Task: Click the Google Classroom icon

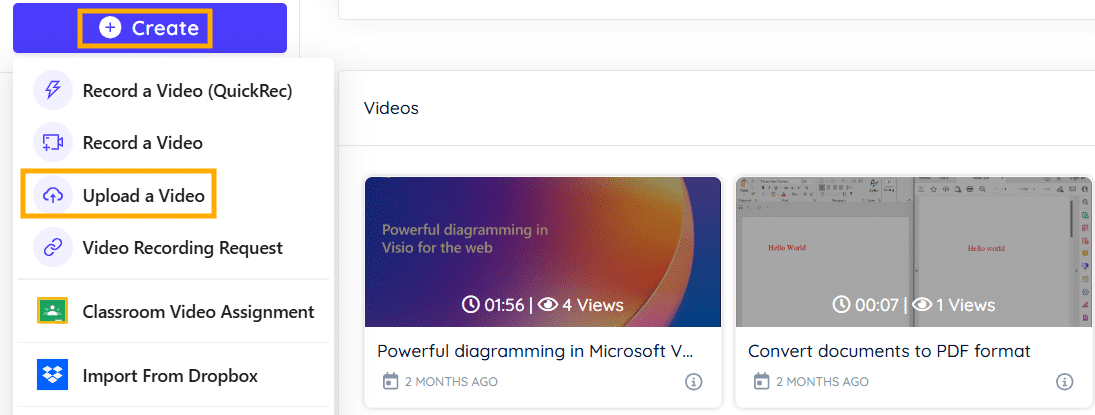Action: point(52,311)
